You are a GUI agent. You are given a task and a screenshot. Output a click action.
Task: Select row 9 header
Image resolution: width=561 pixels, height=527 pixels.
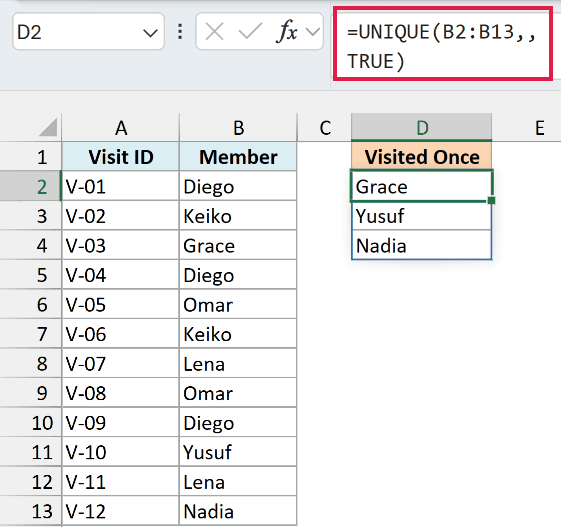(31, 393)
